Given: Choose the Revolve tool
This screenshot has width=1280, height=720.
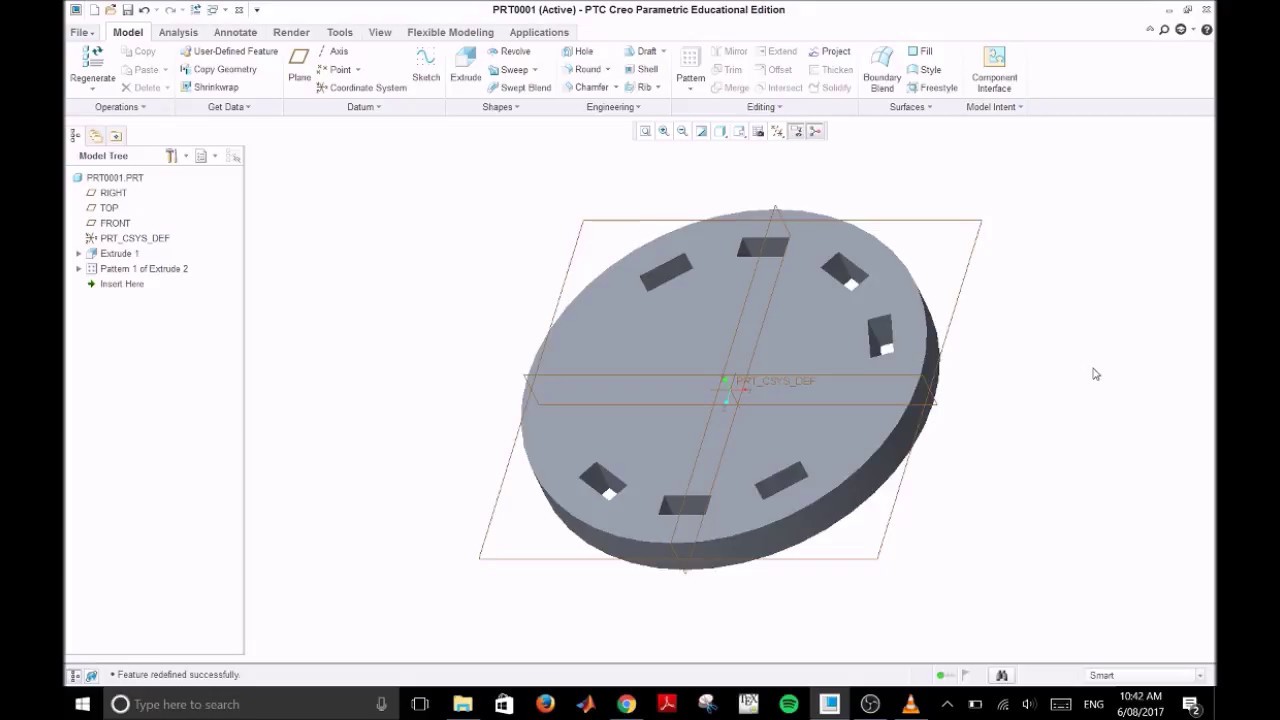Looking at the screenshot, I should coord(509,51).
